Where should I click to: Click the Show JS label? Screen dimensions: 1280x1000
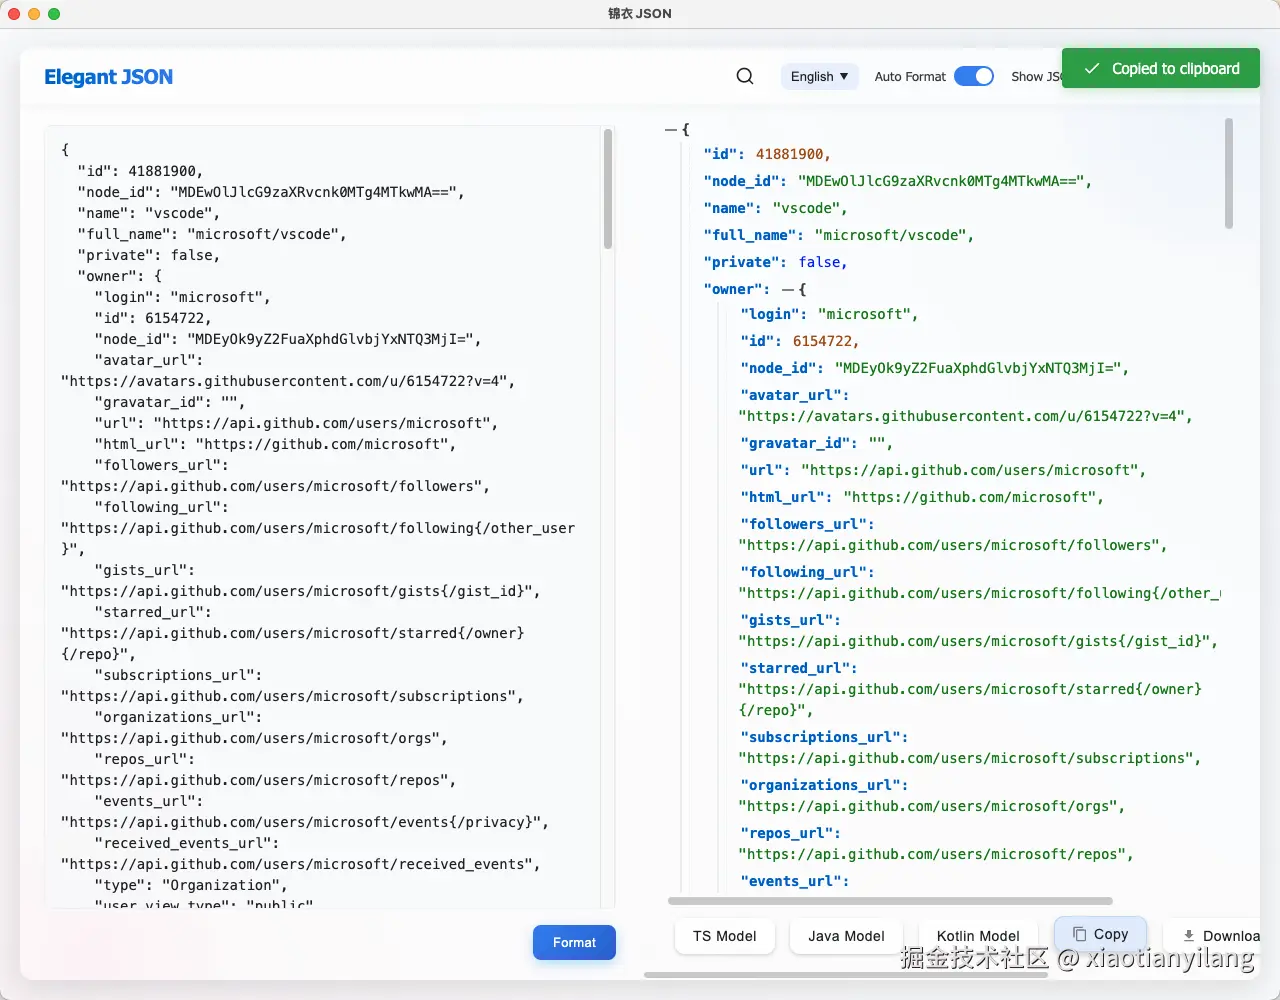tap(1036, 76)
